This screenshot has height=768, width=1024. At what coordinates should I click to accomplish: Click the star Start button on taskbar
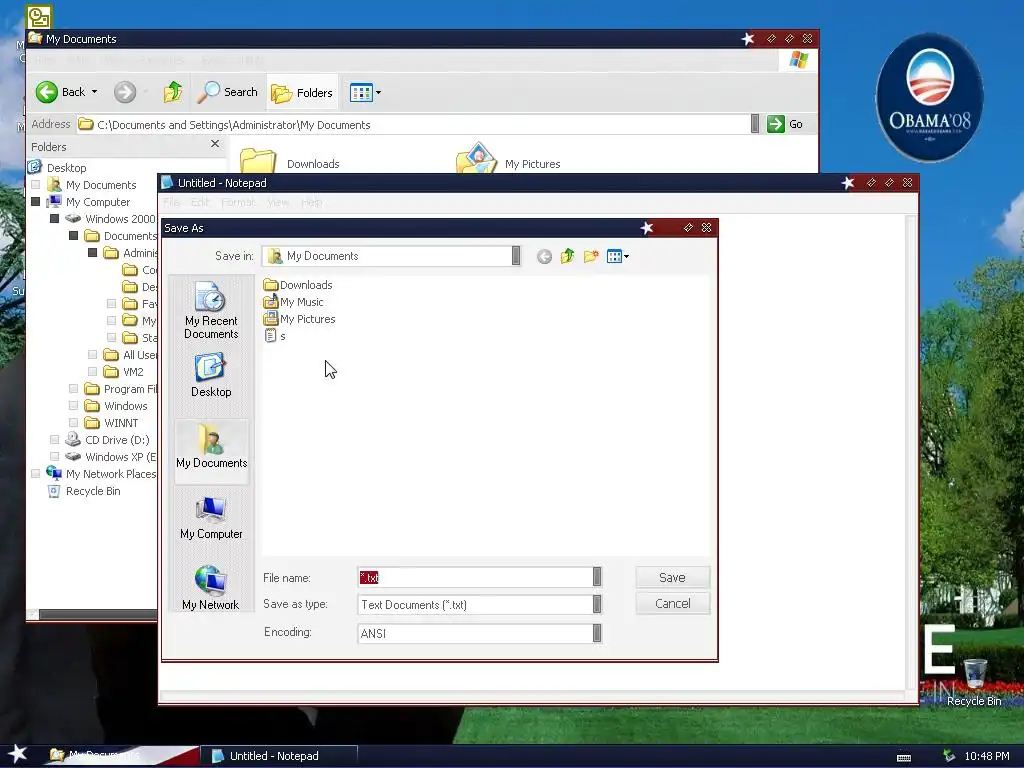point(17,754)
